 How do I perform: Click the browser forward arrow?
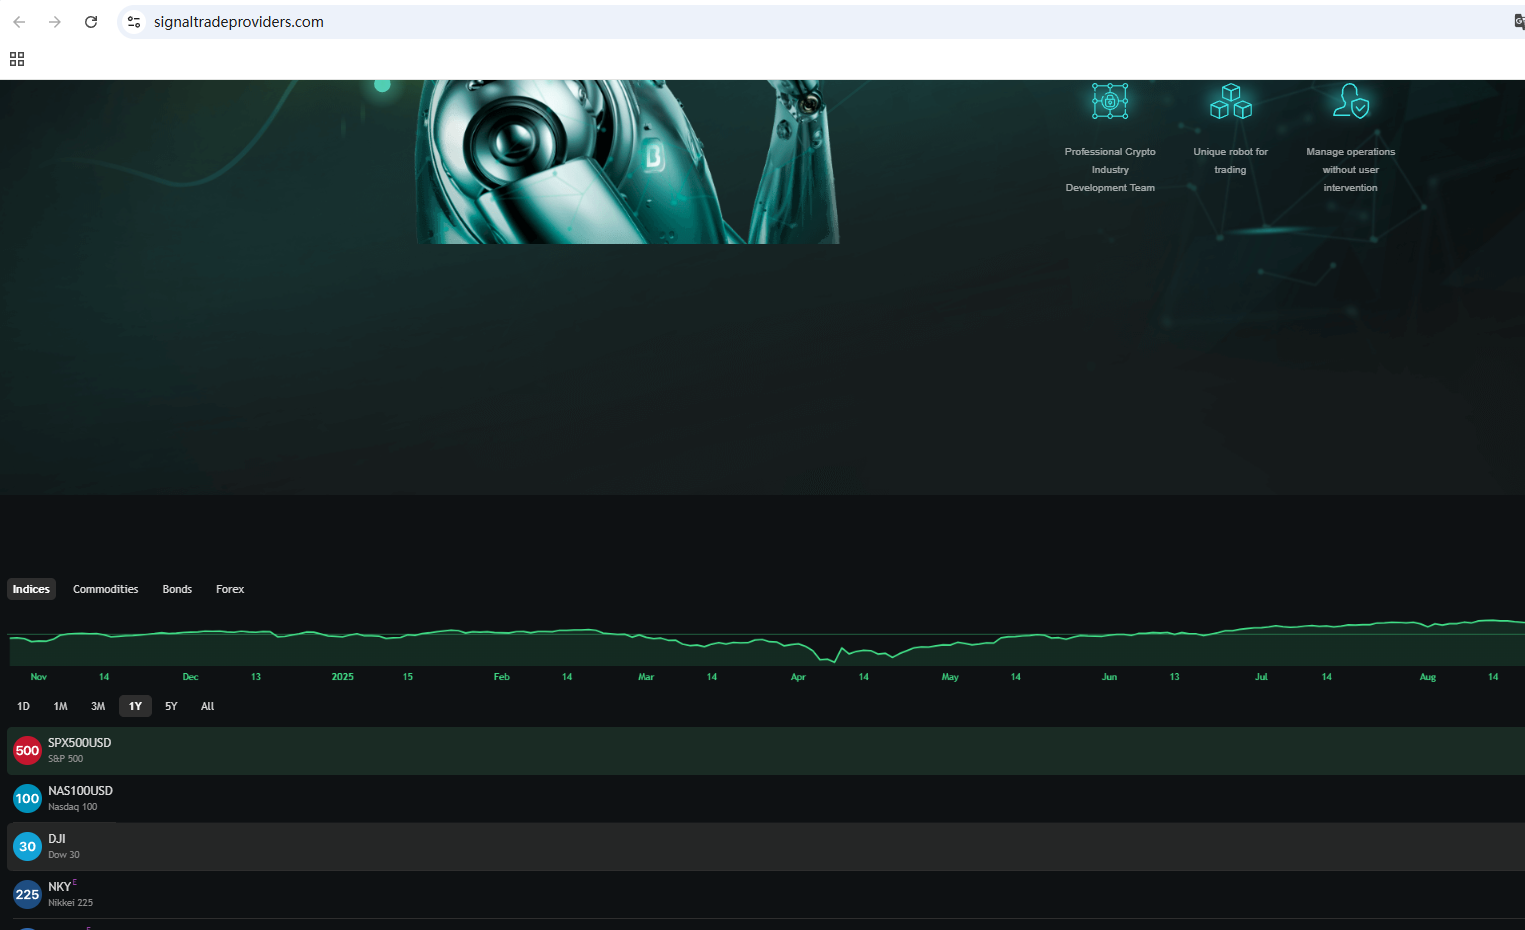coord(55,22)
